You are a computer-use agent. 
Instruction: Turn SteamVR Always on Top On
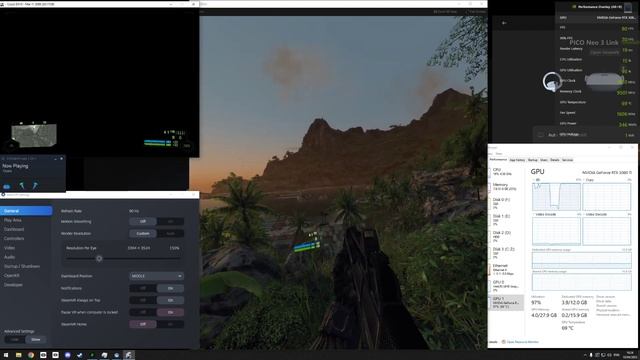coord(170,300)
